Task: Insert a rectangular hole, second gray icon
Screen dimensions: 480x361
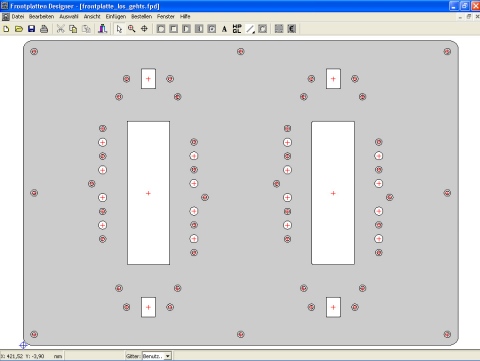Action: click(174, 29)
